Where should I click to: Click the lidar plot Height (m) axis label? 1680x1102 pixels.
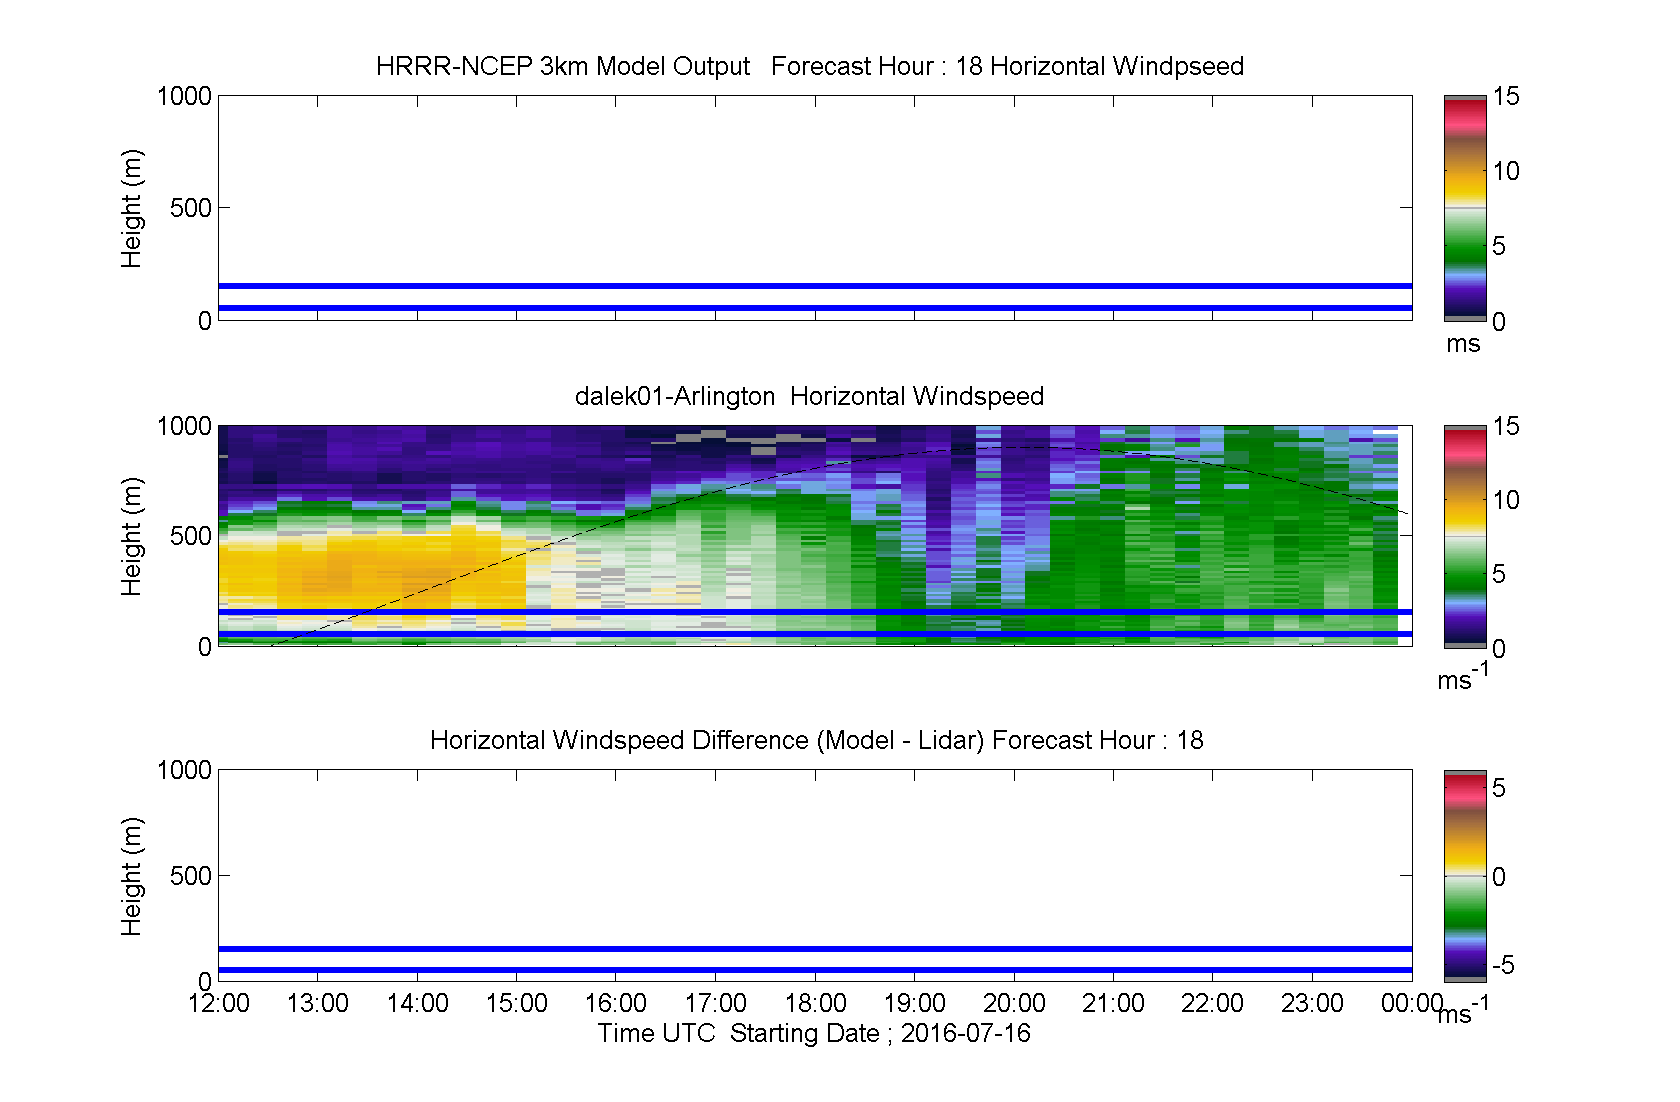(x=132, y=536)
